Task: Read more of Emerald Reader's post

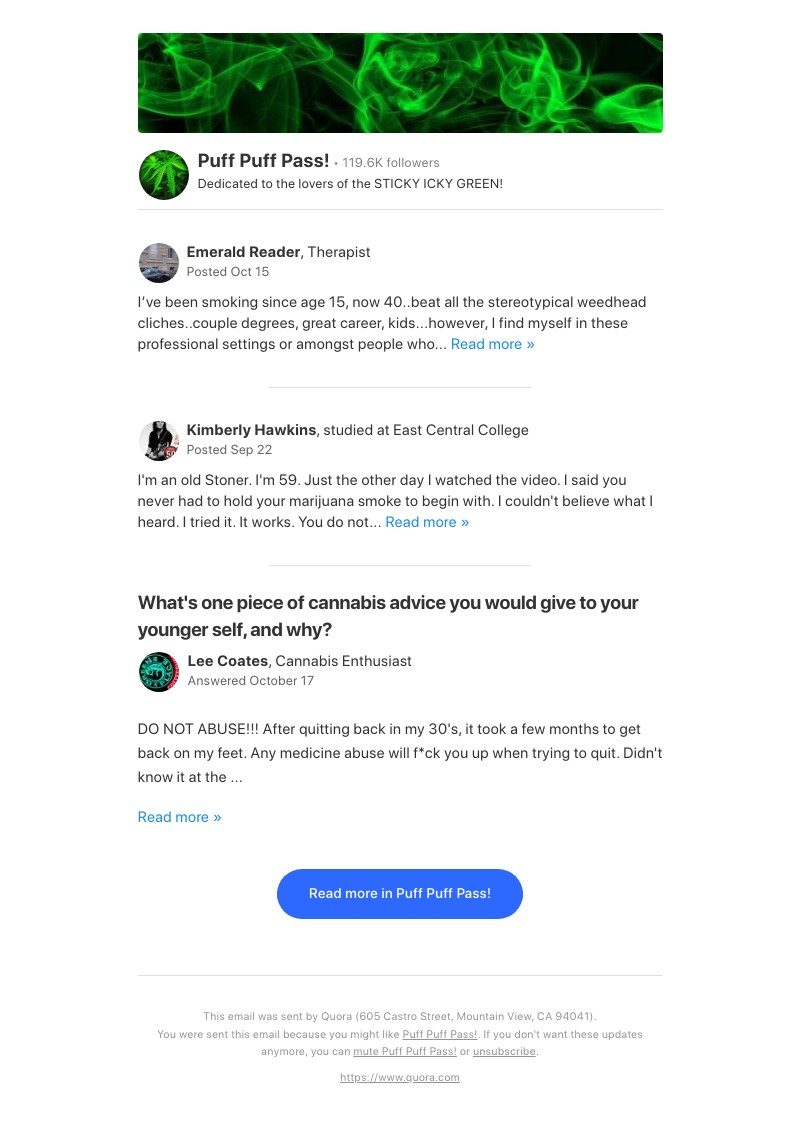Action: click(x=492, y=343)
